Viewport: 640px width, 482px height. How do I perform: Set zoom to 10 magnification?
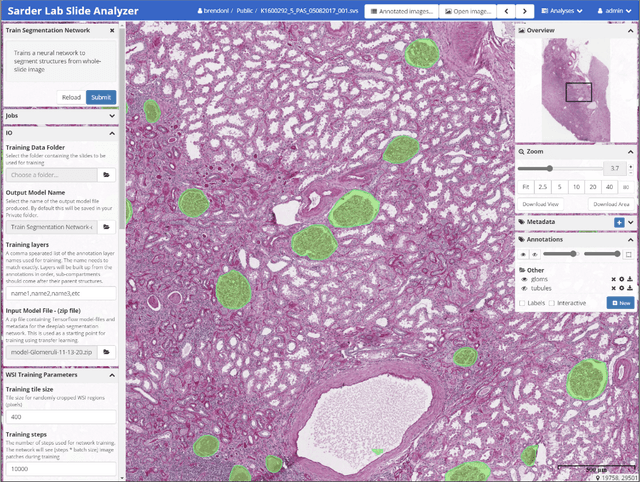coord(576,187)
